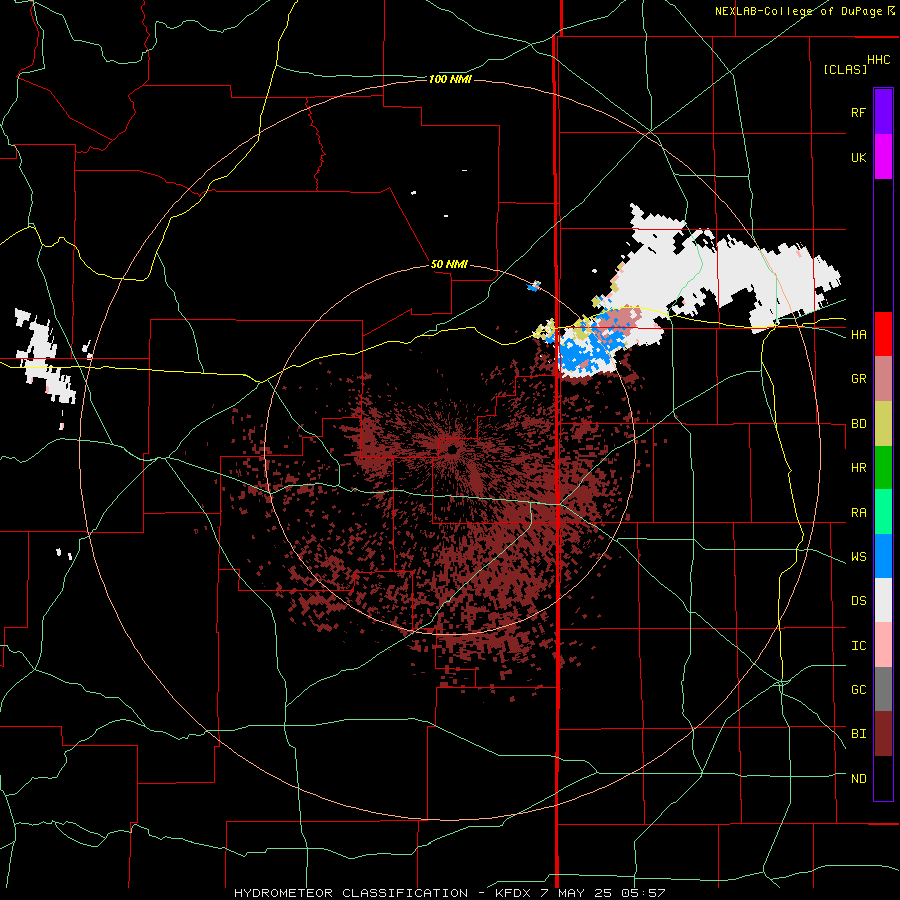This screenshot has width=900, height=900.
Task: Click the 'DS' legend label
Action: pos(858,600)
